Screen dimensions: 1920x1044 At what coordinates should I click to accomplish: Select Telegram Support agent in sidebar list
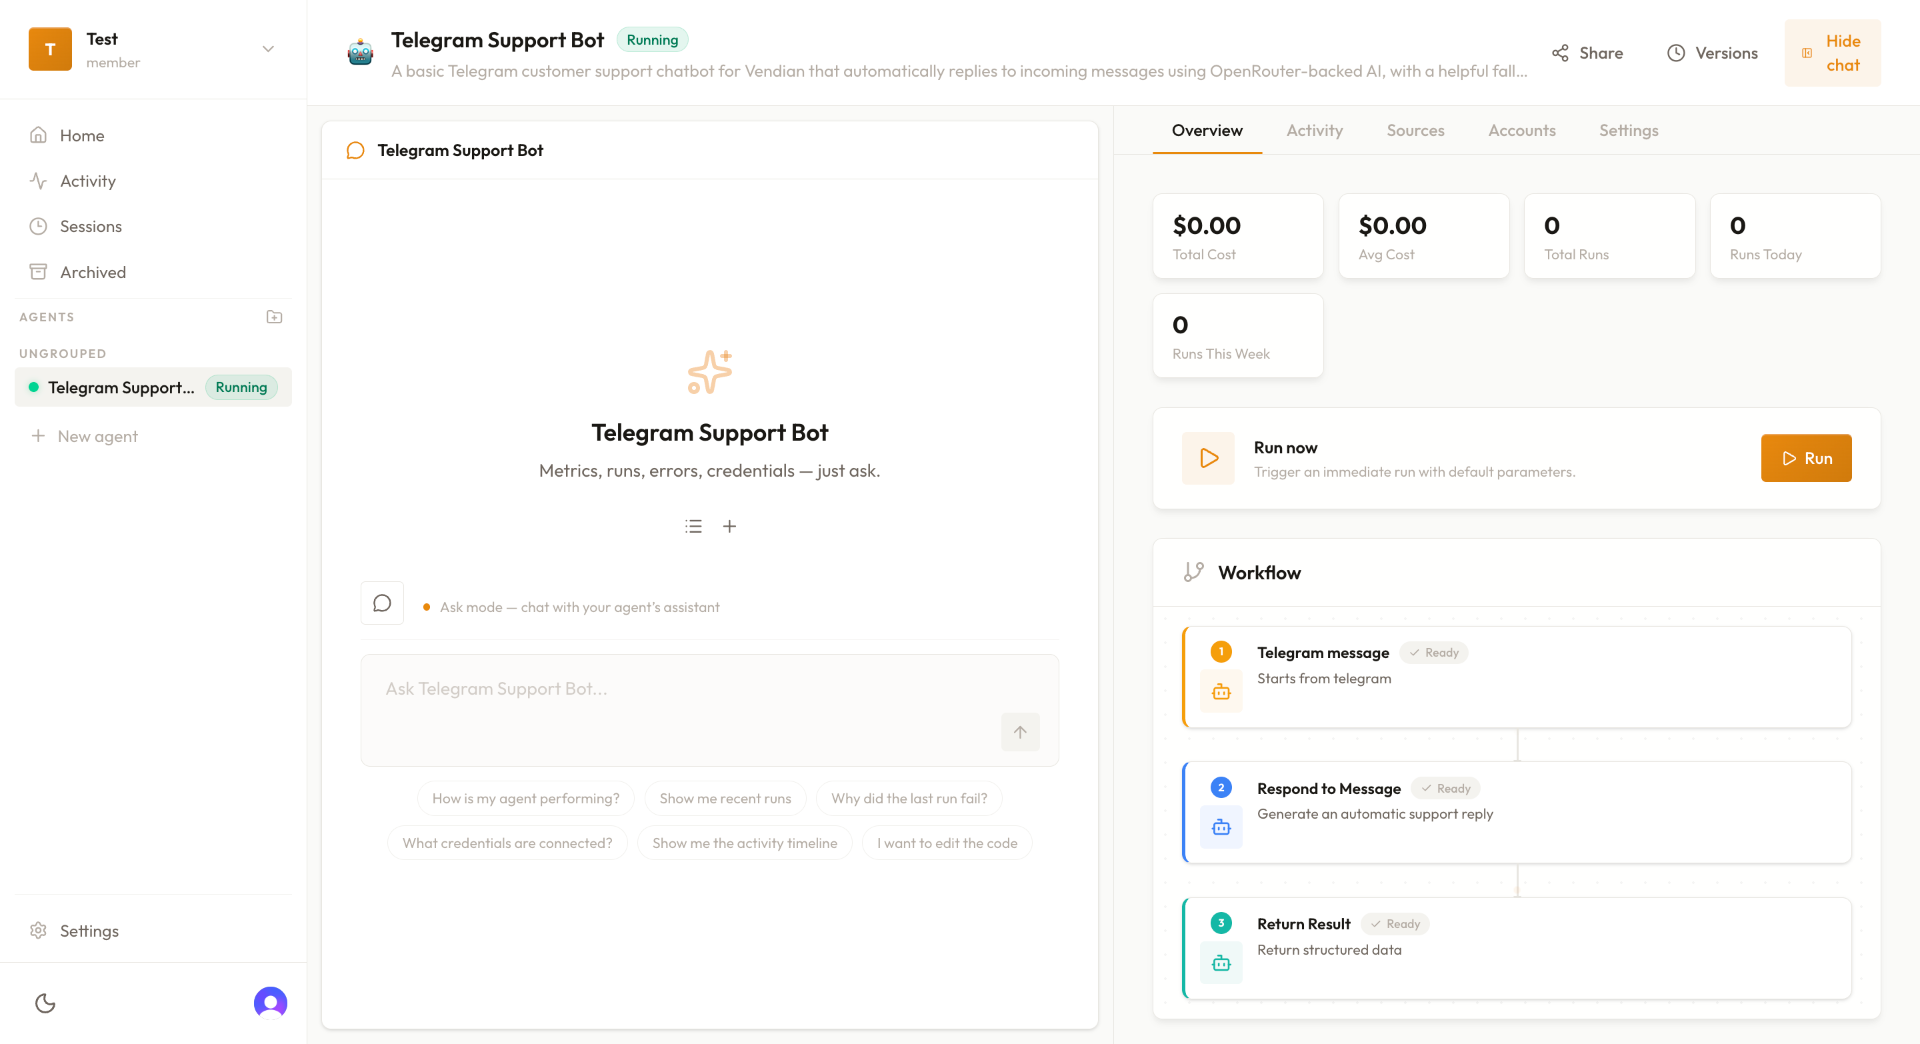153,387
